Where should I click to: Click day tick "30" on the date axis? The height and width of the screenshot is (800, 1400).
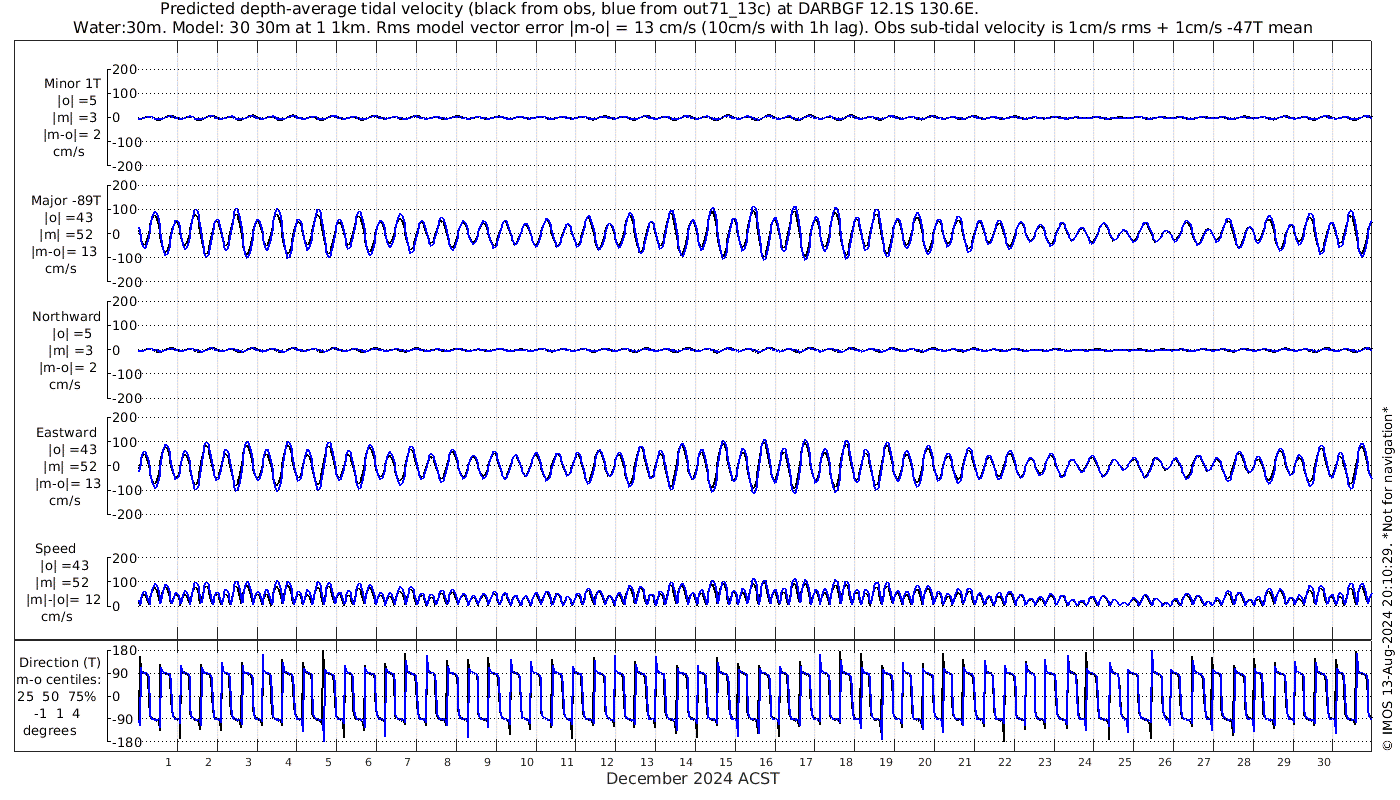pos(1324,762)
